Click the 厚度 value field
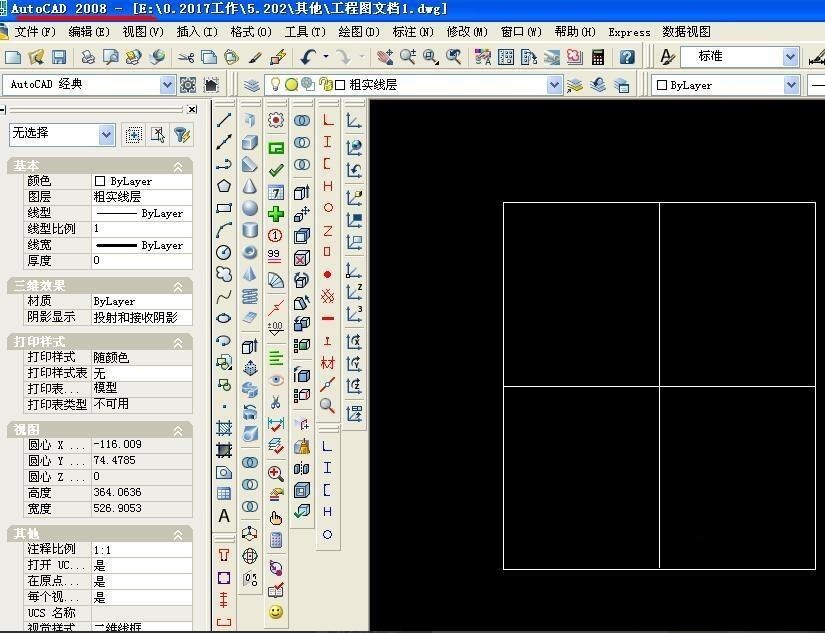 (x=142, y=260)
